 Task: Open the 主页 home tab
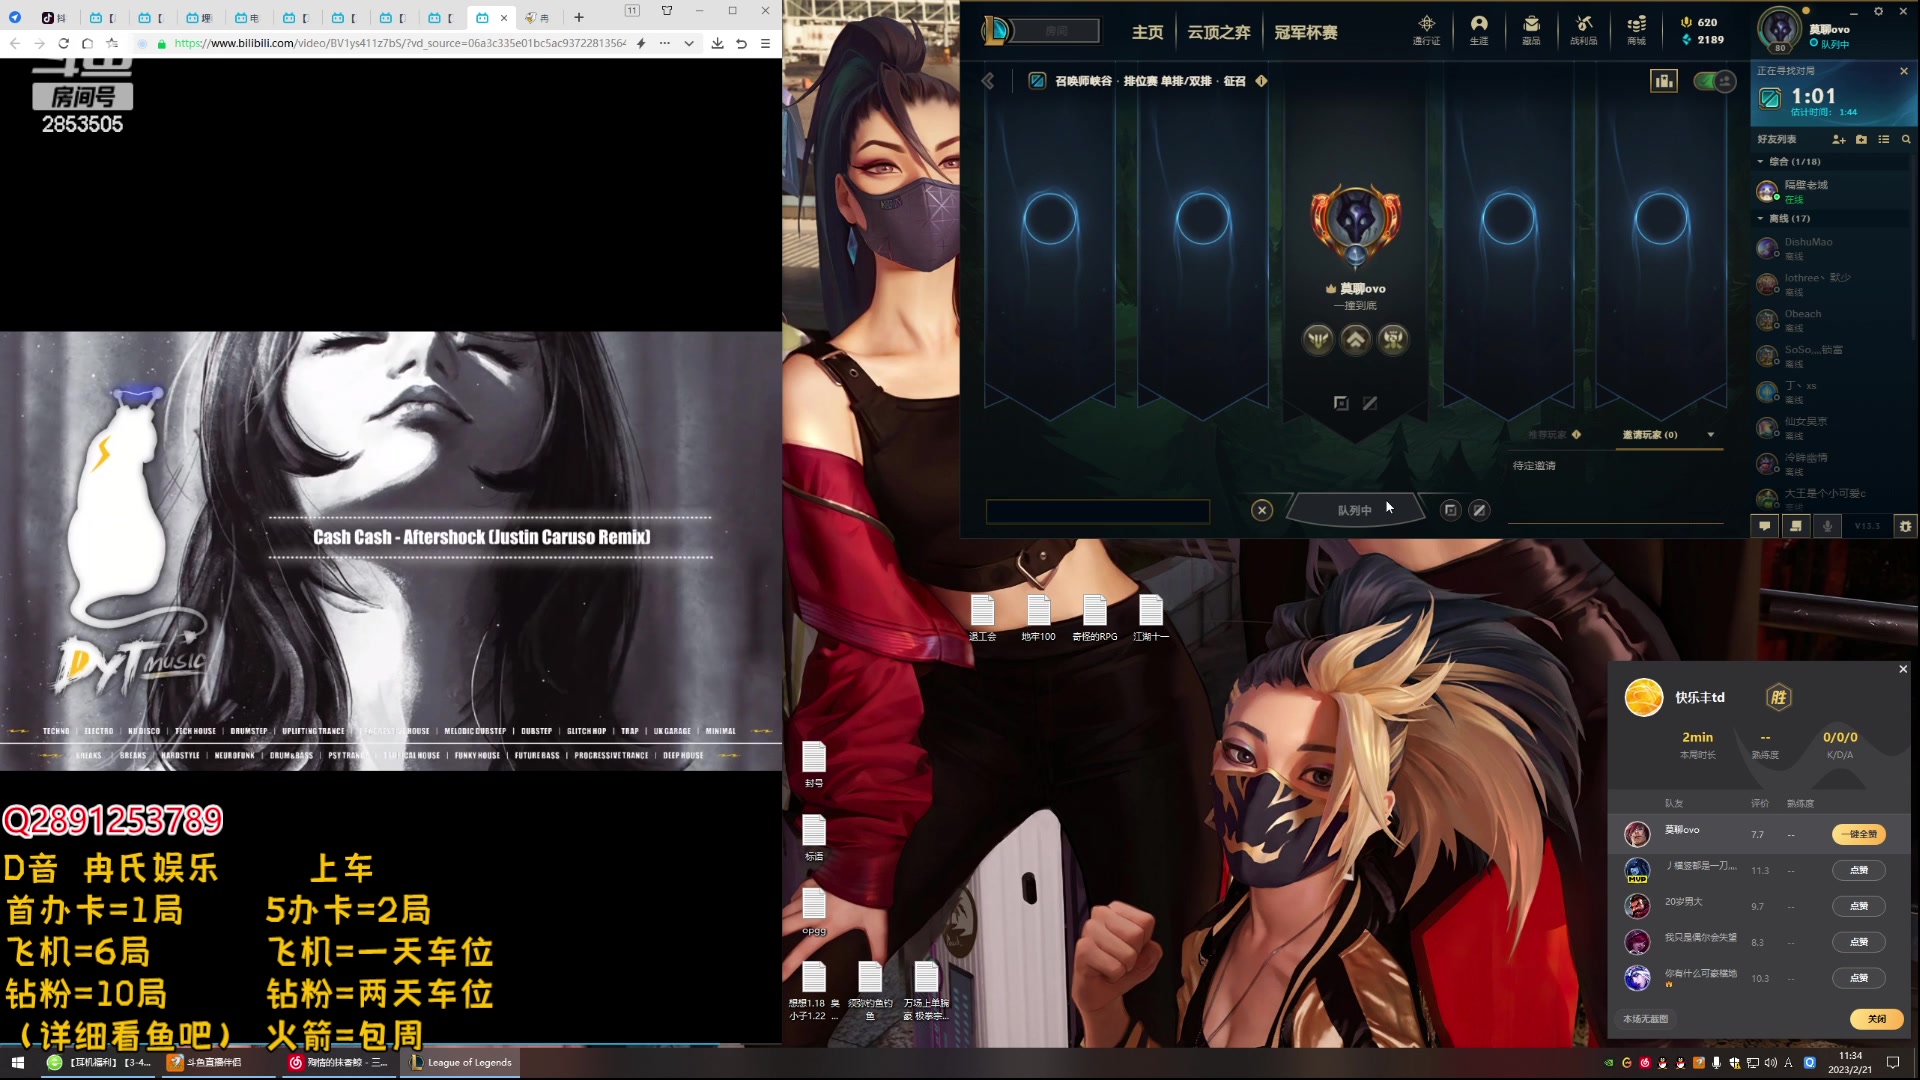[x=1147, y=32]
